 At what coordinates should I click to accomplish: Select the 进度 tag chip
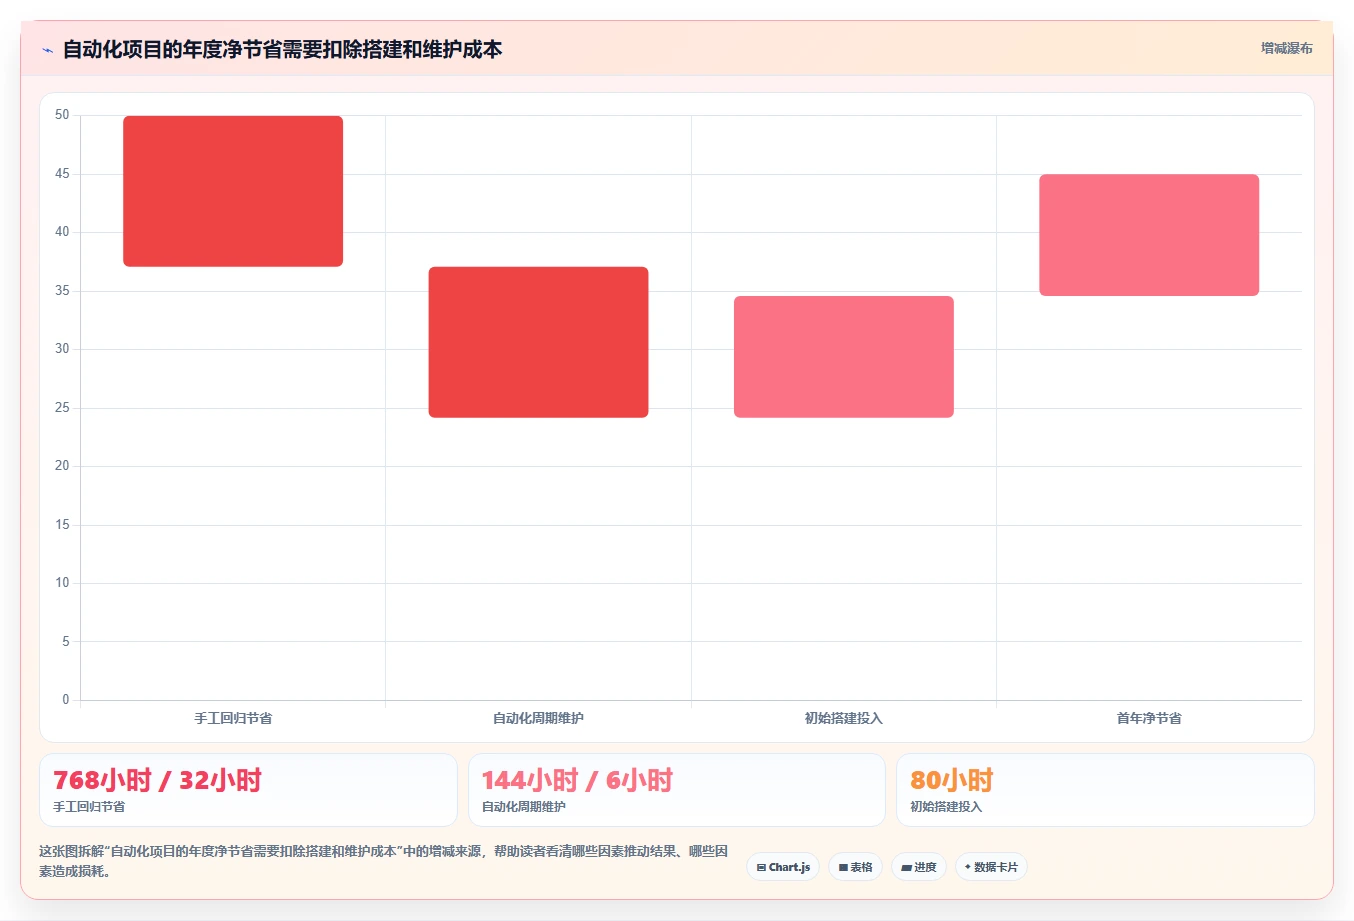(919, 867)
